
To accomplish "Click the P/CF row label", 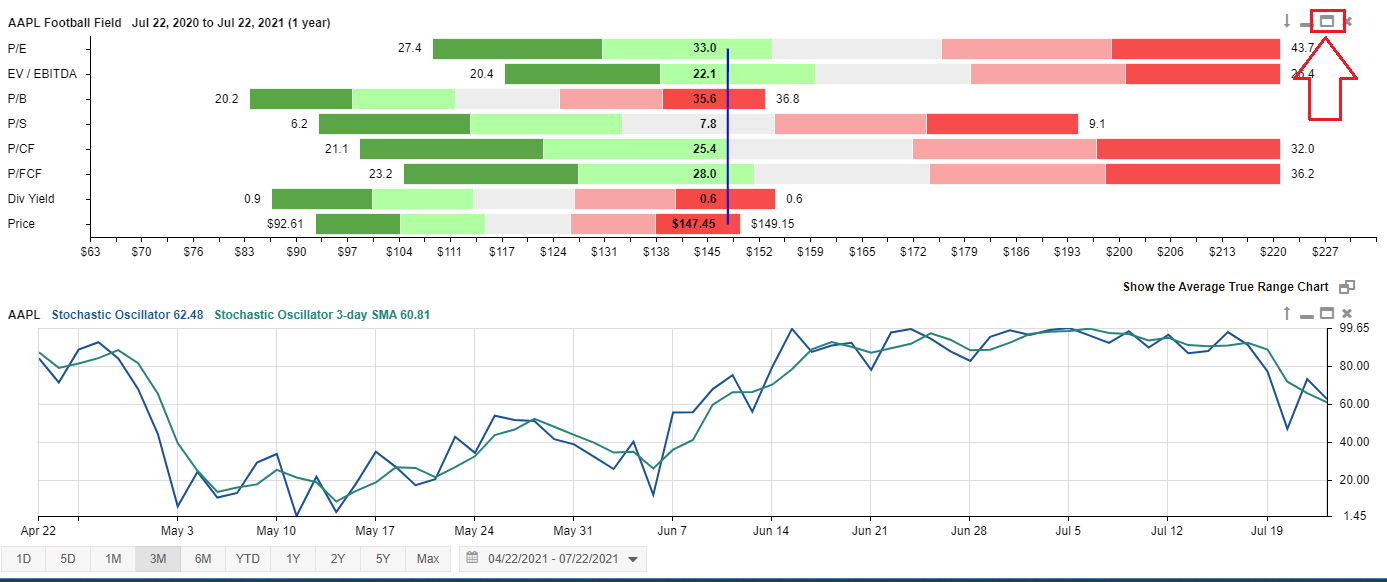I will pos(22,148).
